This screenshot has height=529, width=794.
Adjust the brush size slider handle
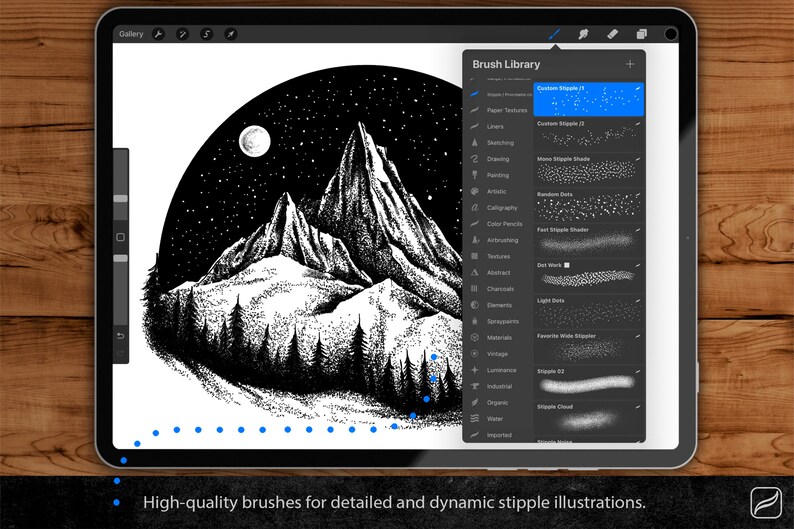(x=121, y=198)
